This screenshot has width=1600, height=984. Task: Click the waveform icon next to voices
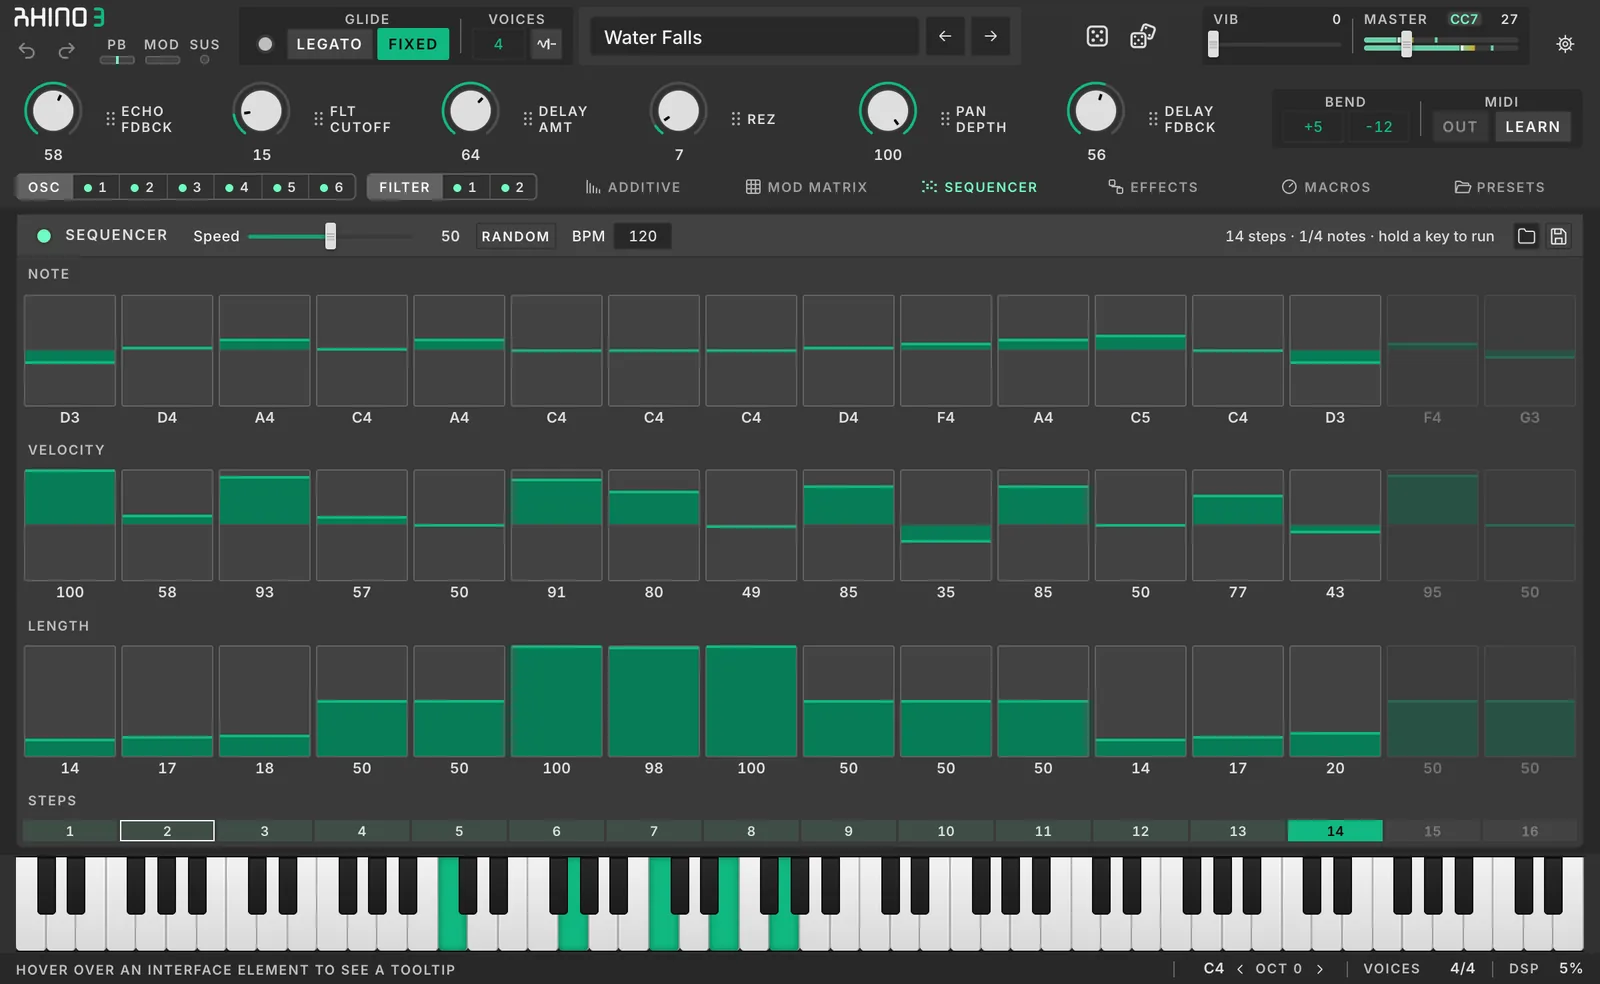tap(546, 44)
